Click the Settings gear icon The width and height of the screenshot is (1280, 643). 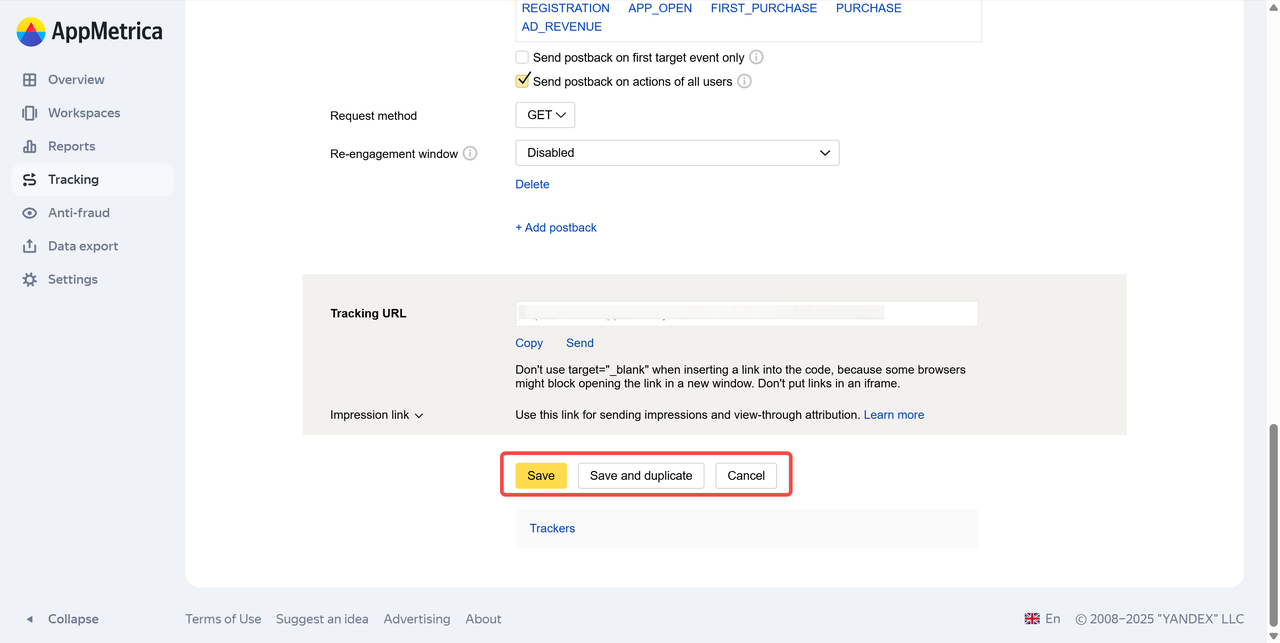pyautogui.click(x=30, y=280)
